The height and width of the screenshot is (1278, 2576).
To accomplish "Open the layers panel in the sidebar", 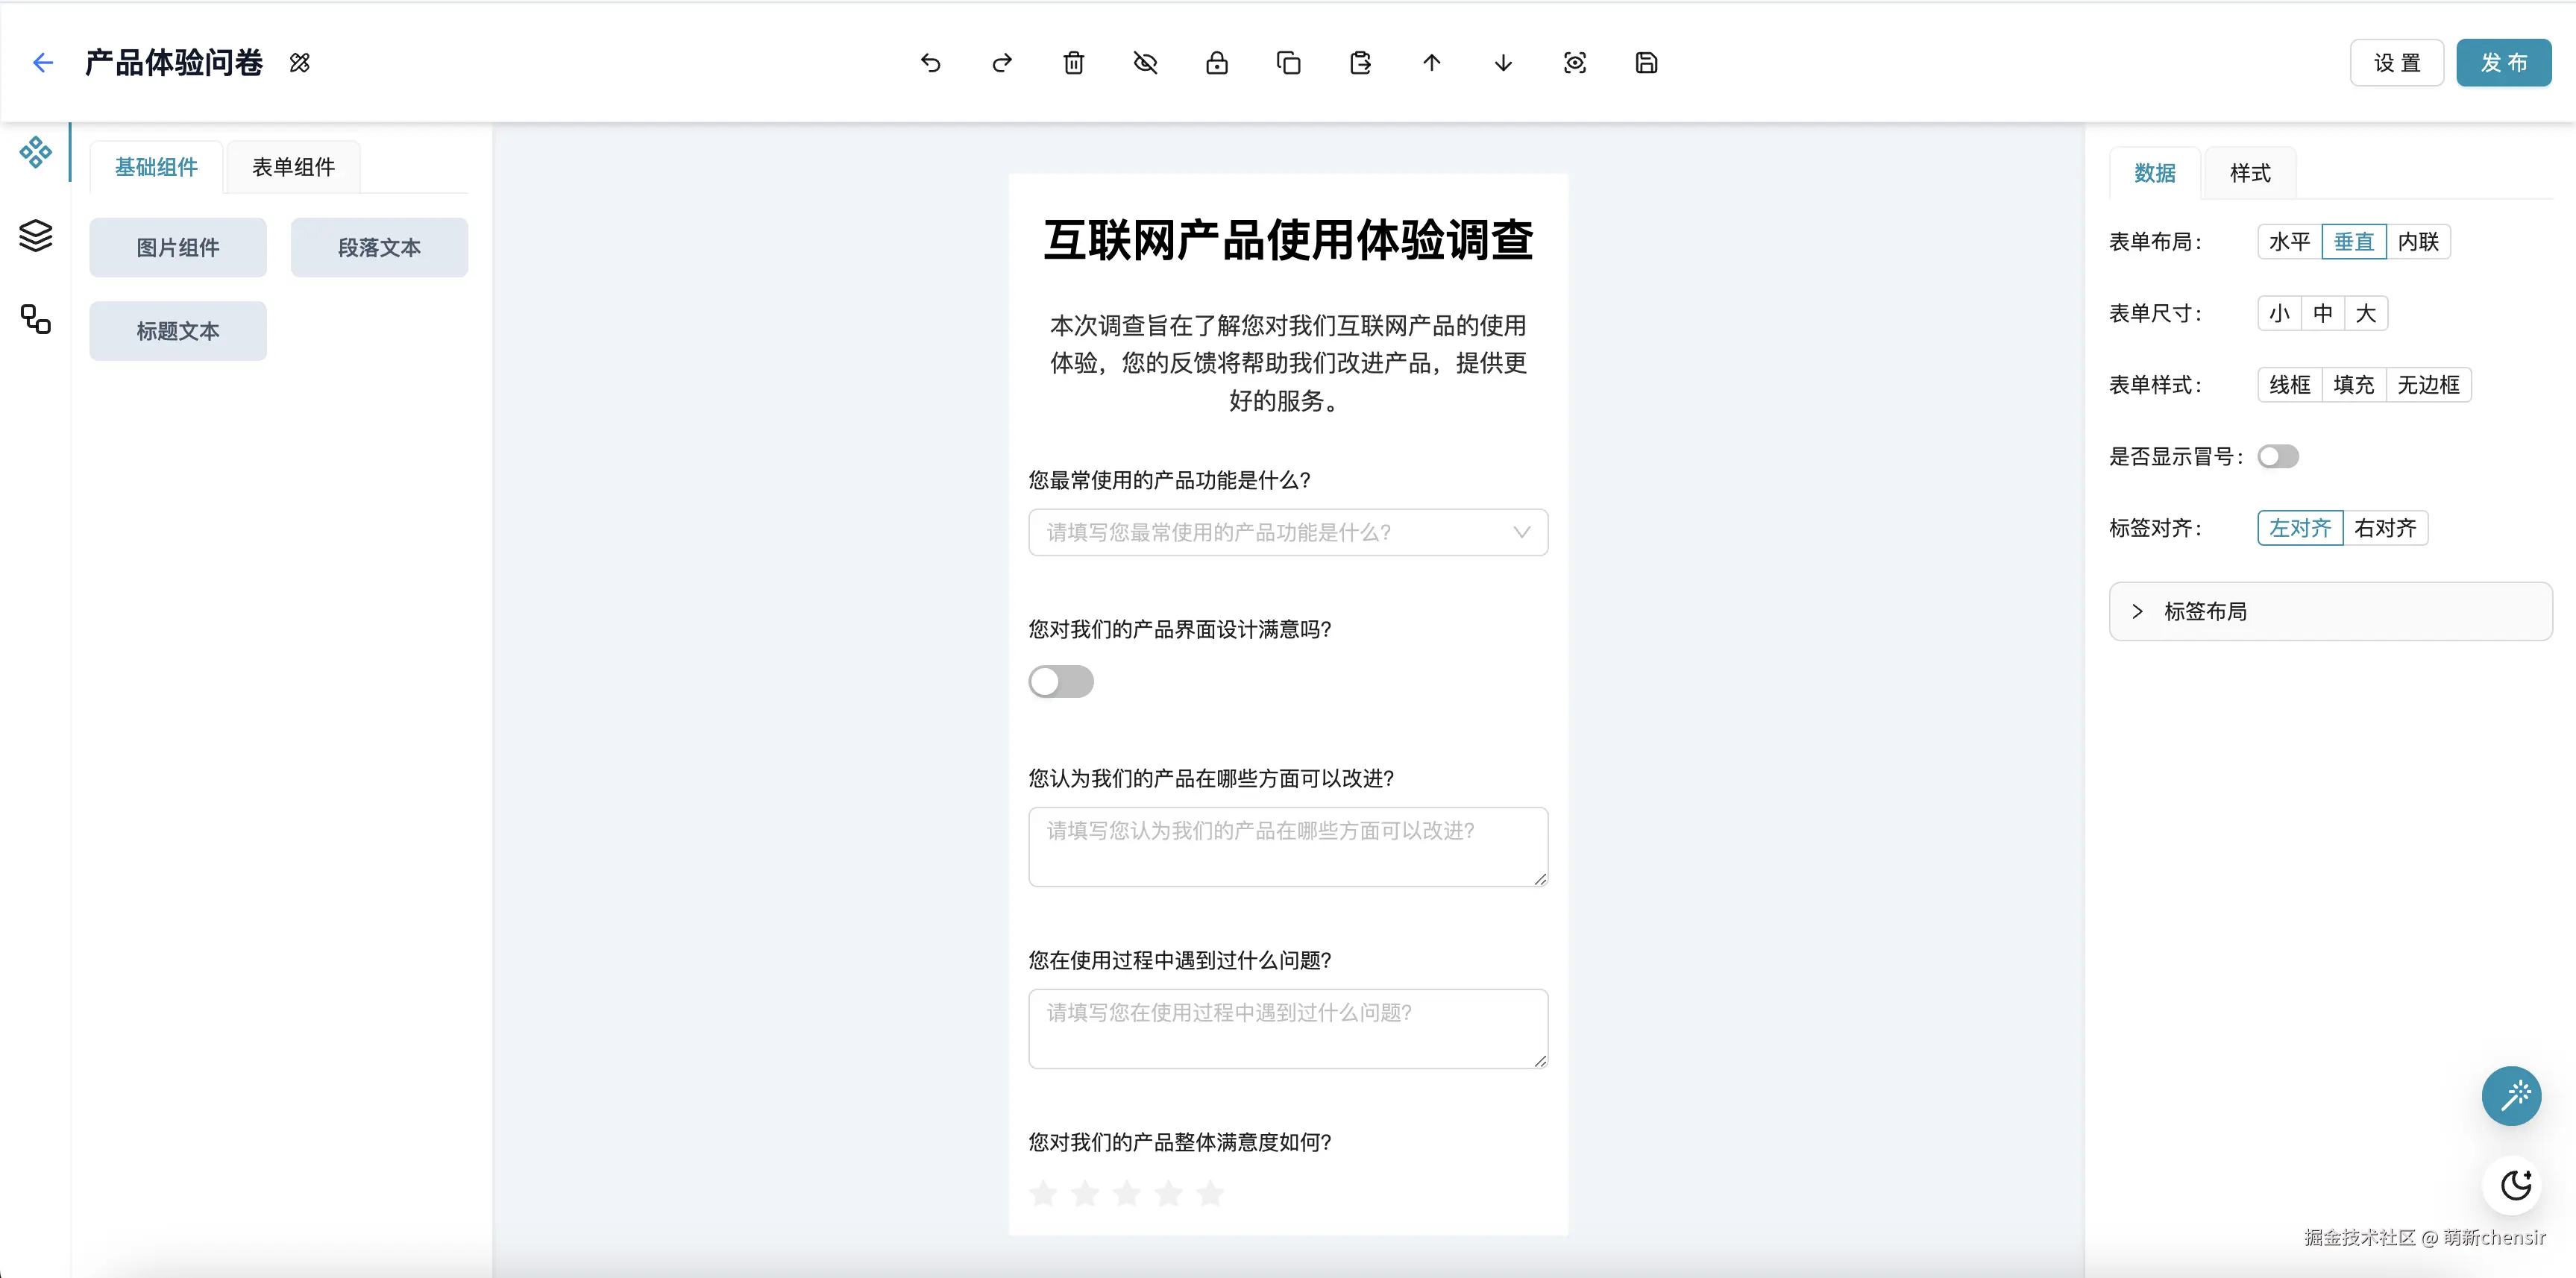I will (36, 235).
